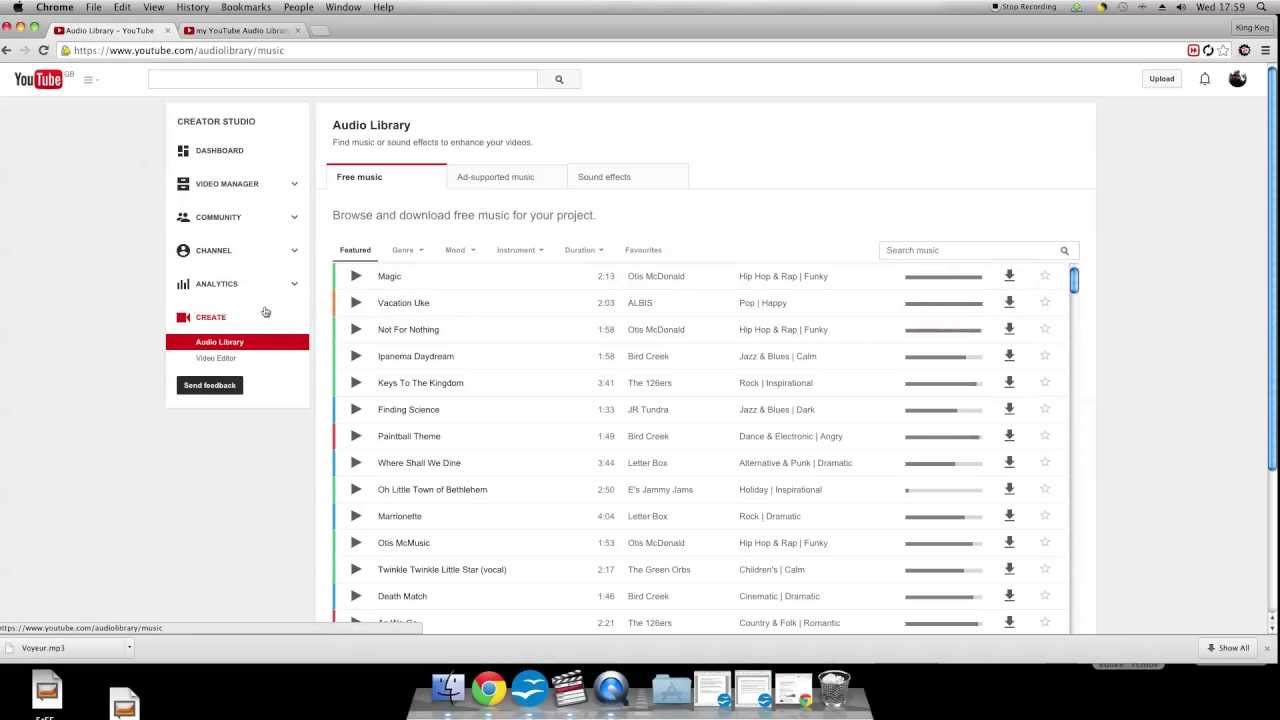Download Twinkle Twinkle Little Star track
Image resolution: width=1280 pixels, height=720 pixels.
tap(1009, 569)
